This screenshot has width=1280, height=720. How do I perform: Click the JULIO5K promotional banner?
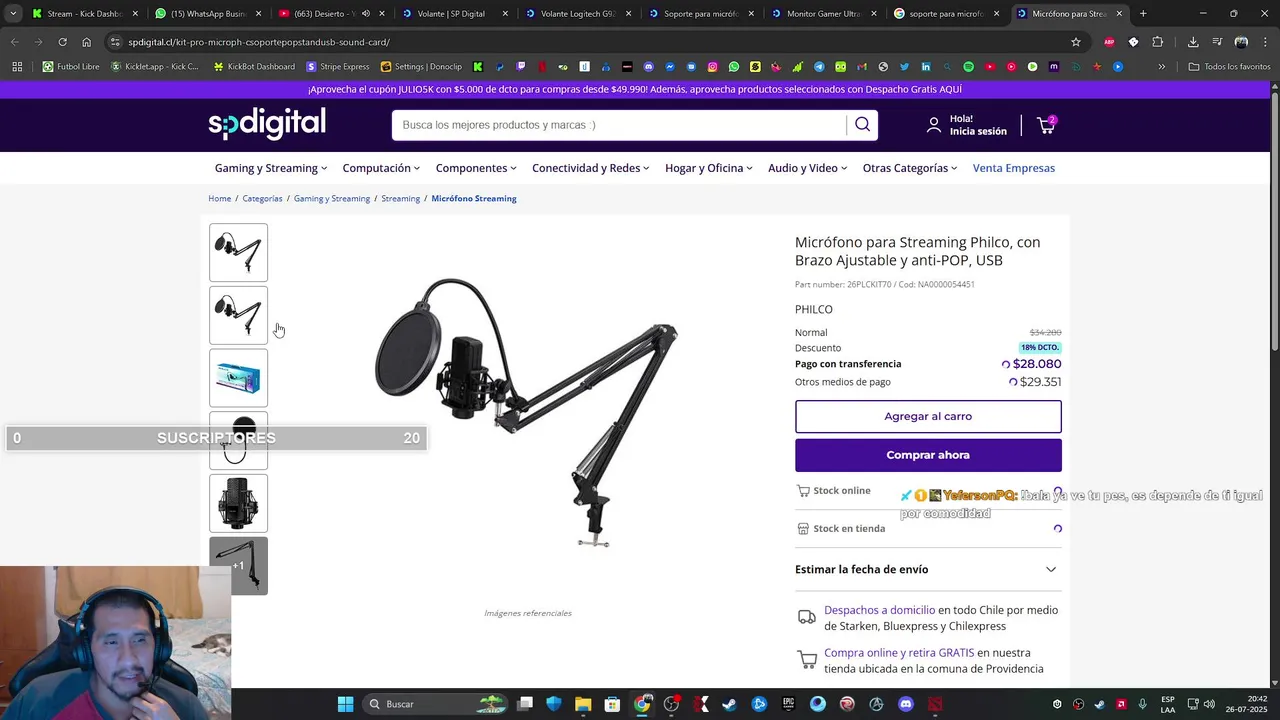coord(635,89)
